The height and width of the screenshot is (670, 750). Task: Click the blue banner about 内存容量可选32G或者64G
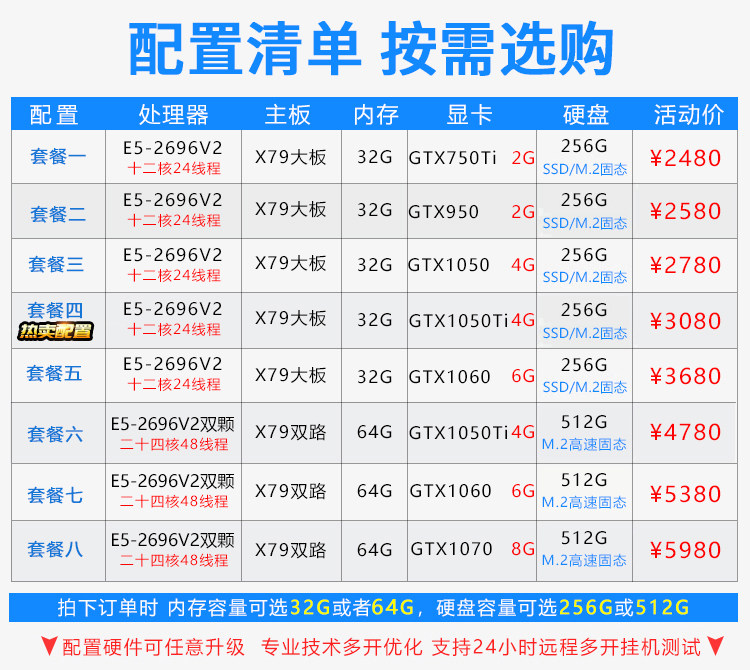coord(374,607)
